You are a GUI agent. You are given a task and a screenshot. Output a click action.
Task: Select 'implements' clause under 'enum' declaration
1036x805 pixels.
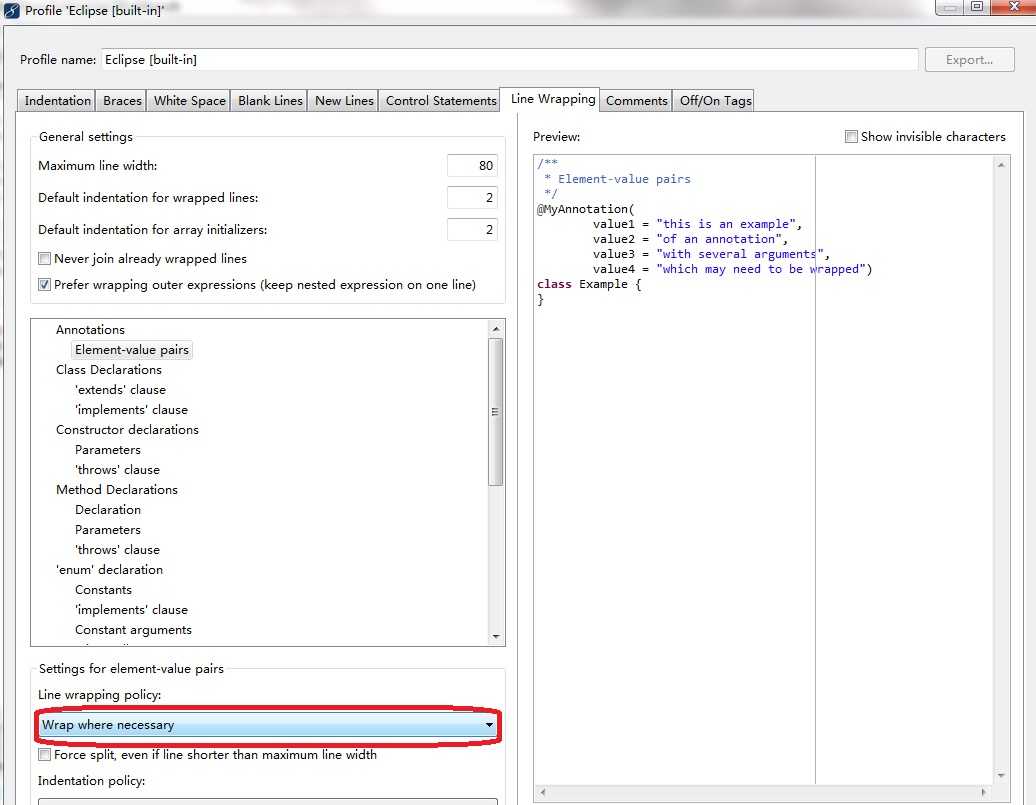point(131,609)
